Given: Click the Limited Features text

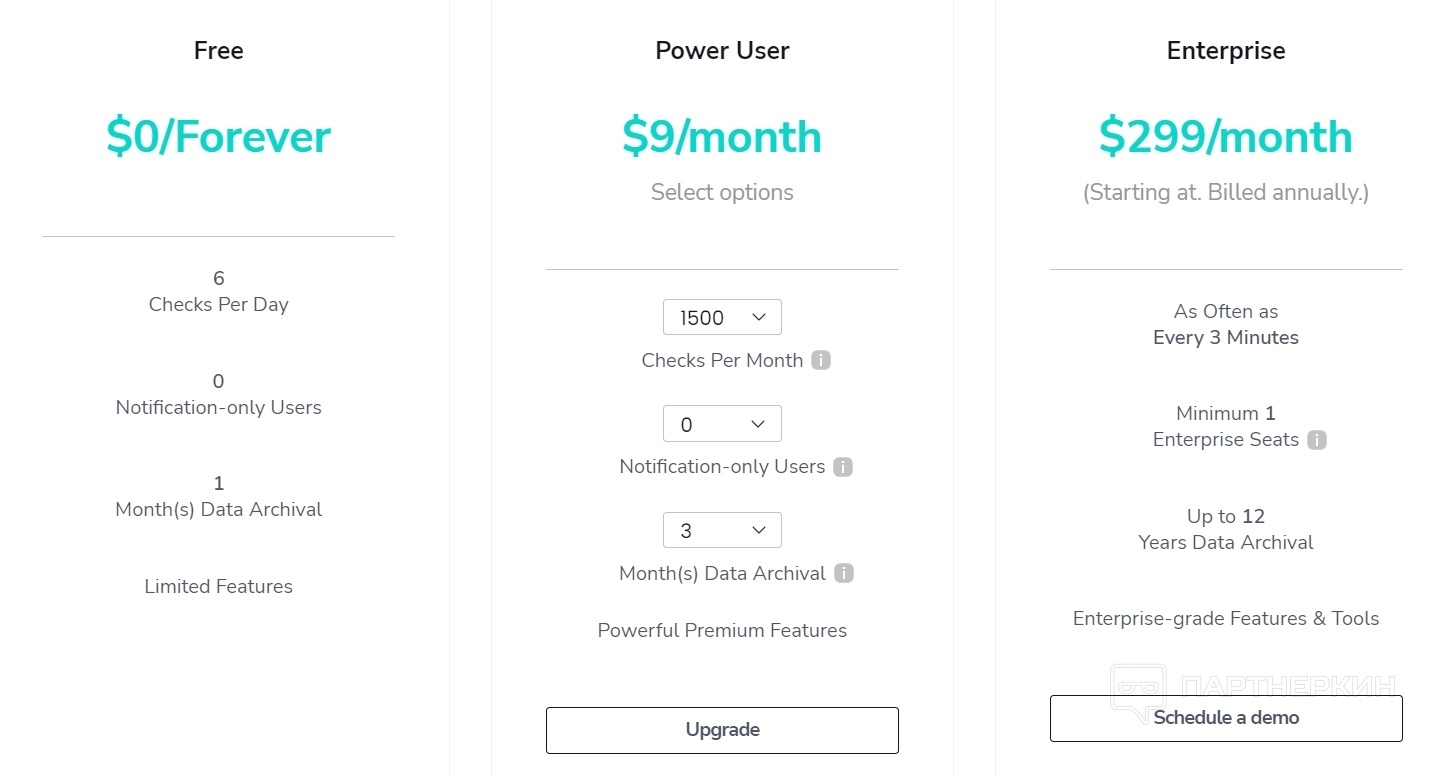Looking at the screenshot, I should coord(219,587).
